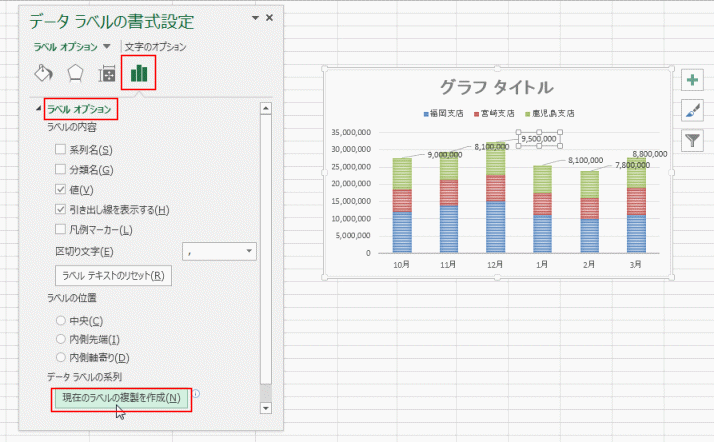Screen dimensions: 714x442
Task: Click the Chart Filters funnel button
Action: (x=692, y=140)
